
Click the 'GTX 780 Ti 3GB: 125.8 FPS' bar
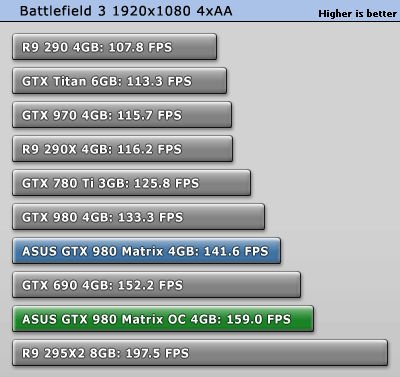tap(132, 183)
